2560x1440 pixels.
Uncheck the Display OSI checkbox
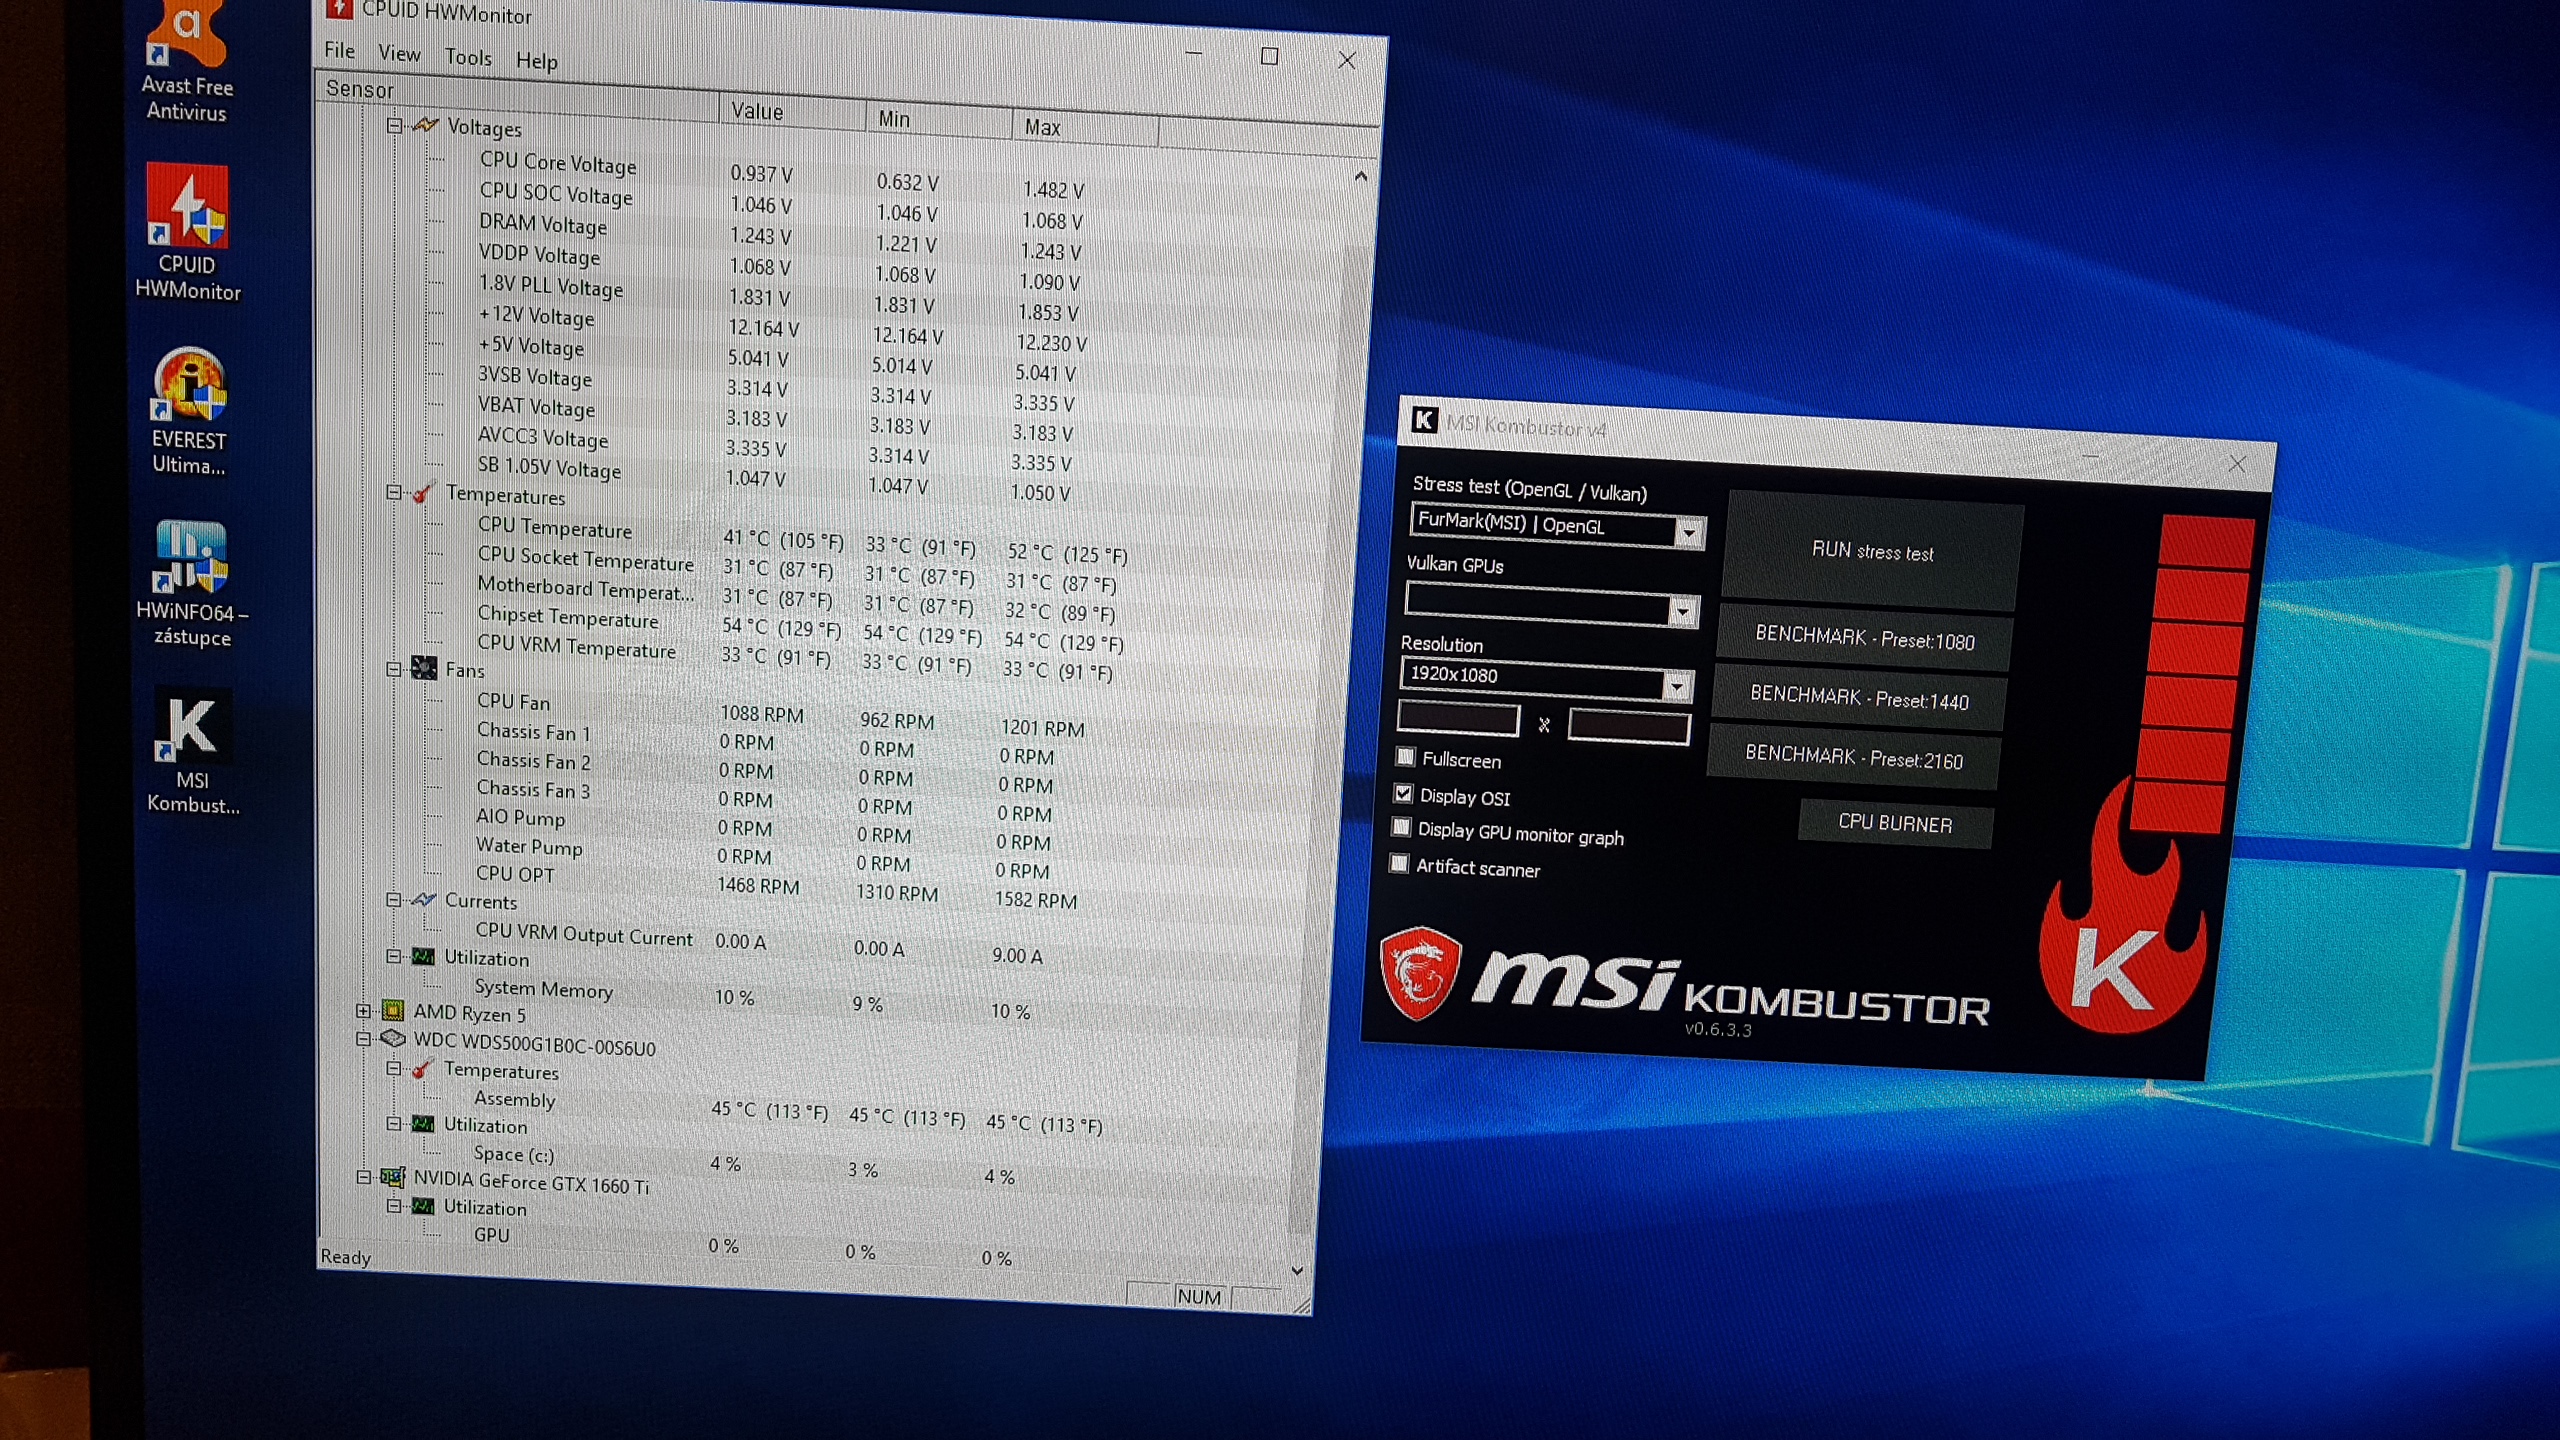(x=1404, y=793)
